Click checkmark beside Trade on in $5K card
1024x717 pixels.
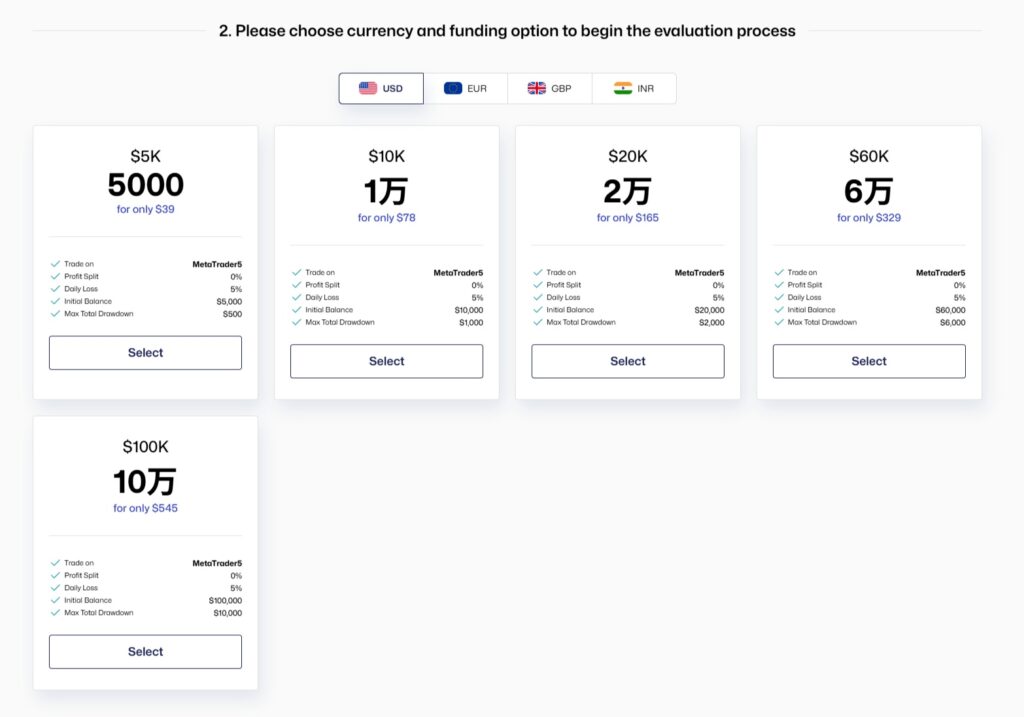point(55,264)
